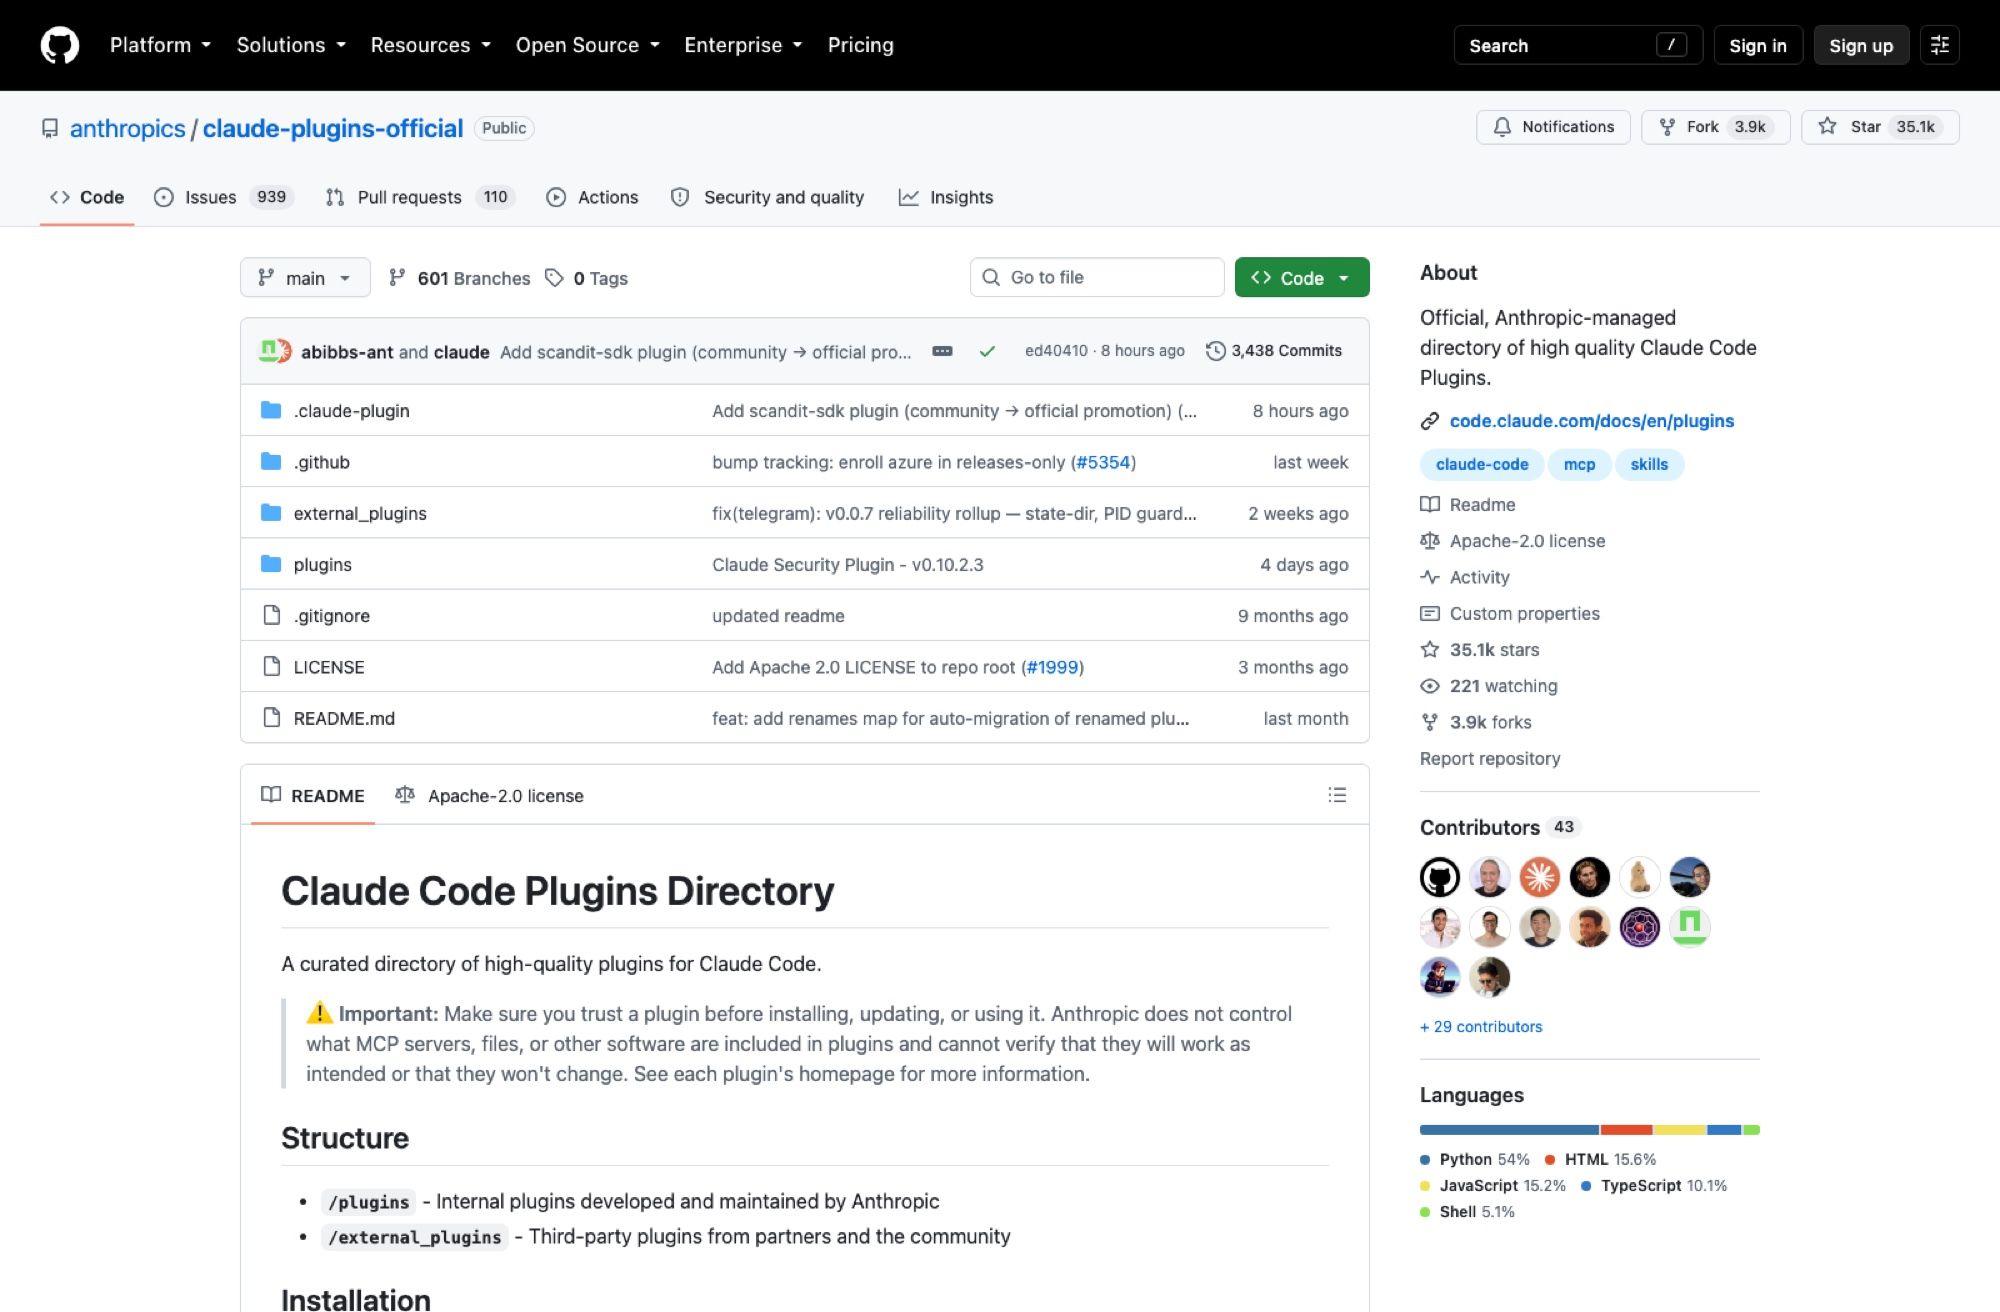Screen dimensions: 2000x1312
Task: Open the plugins folder icon
Action: click(271, 564)
